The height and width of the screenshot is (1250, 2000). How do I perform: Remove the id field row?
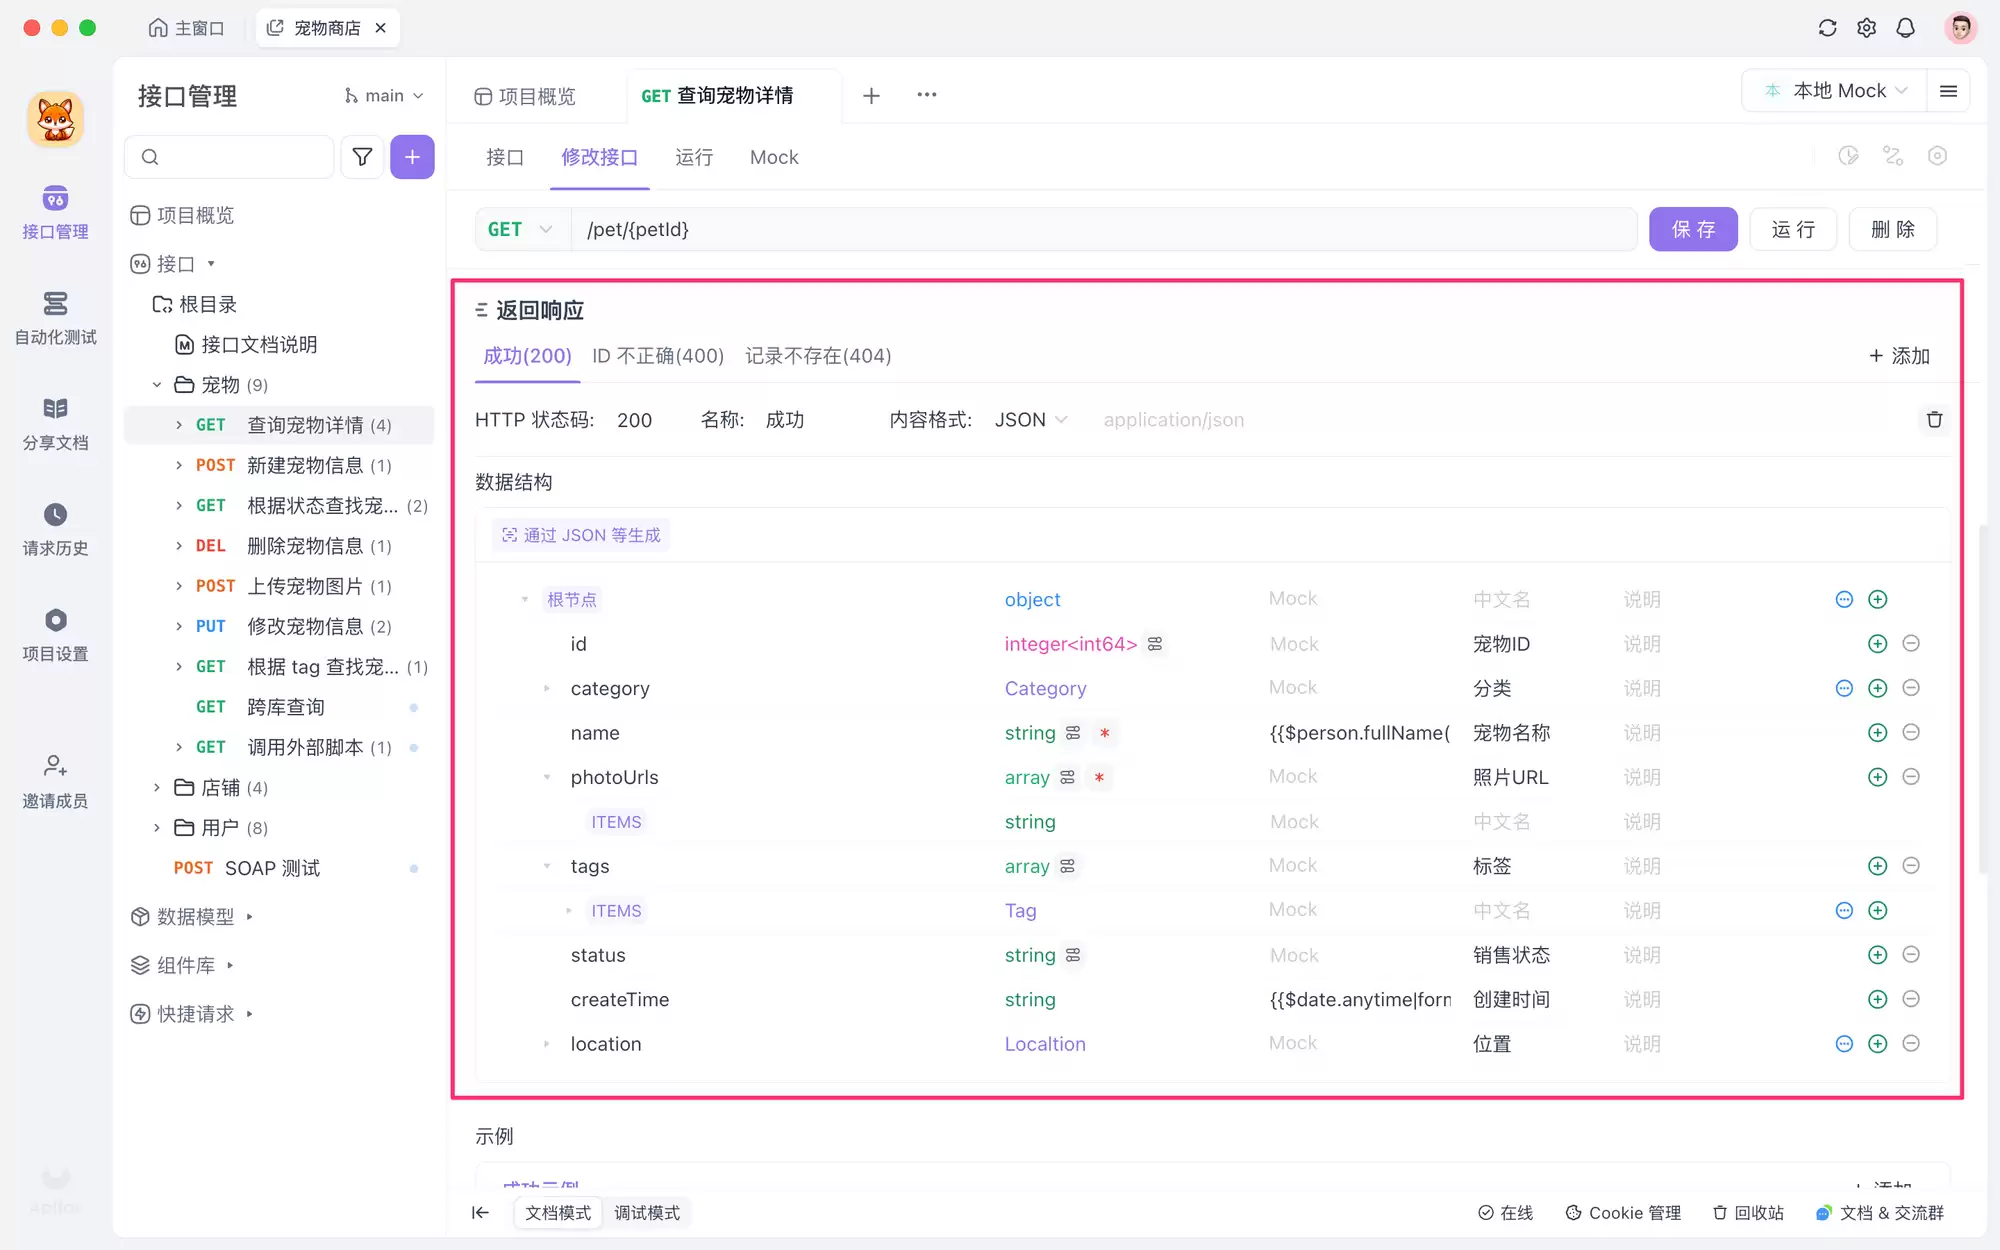coord(1911,644)
